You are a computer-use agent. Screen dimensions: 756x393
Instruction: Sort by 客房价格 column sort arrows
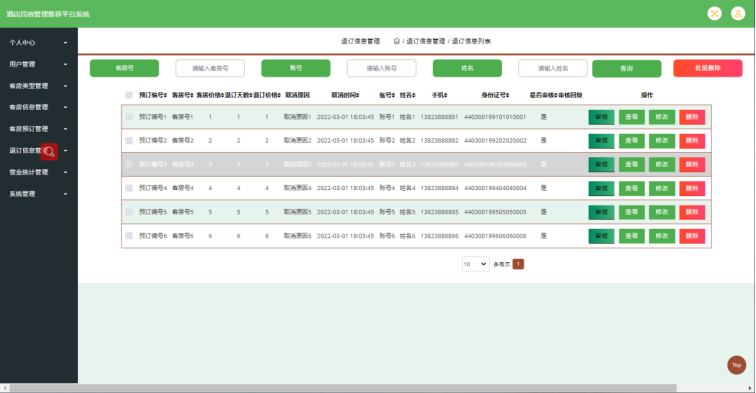click(222, 95)
